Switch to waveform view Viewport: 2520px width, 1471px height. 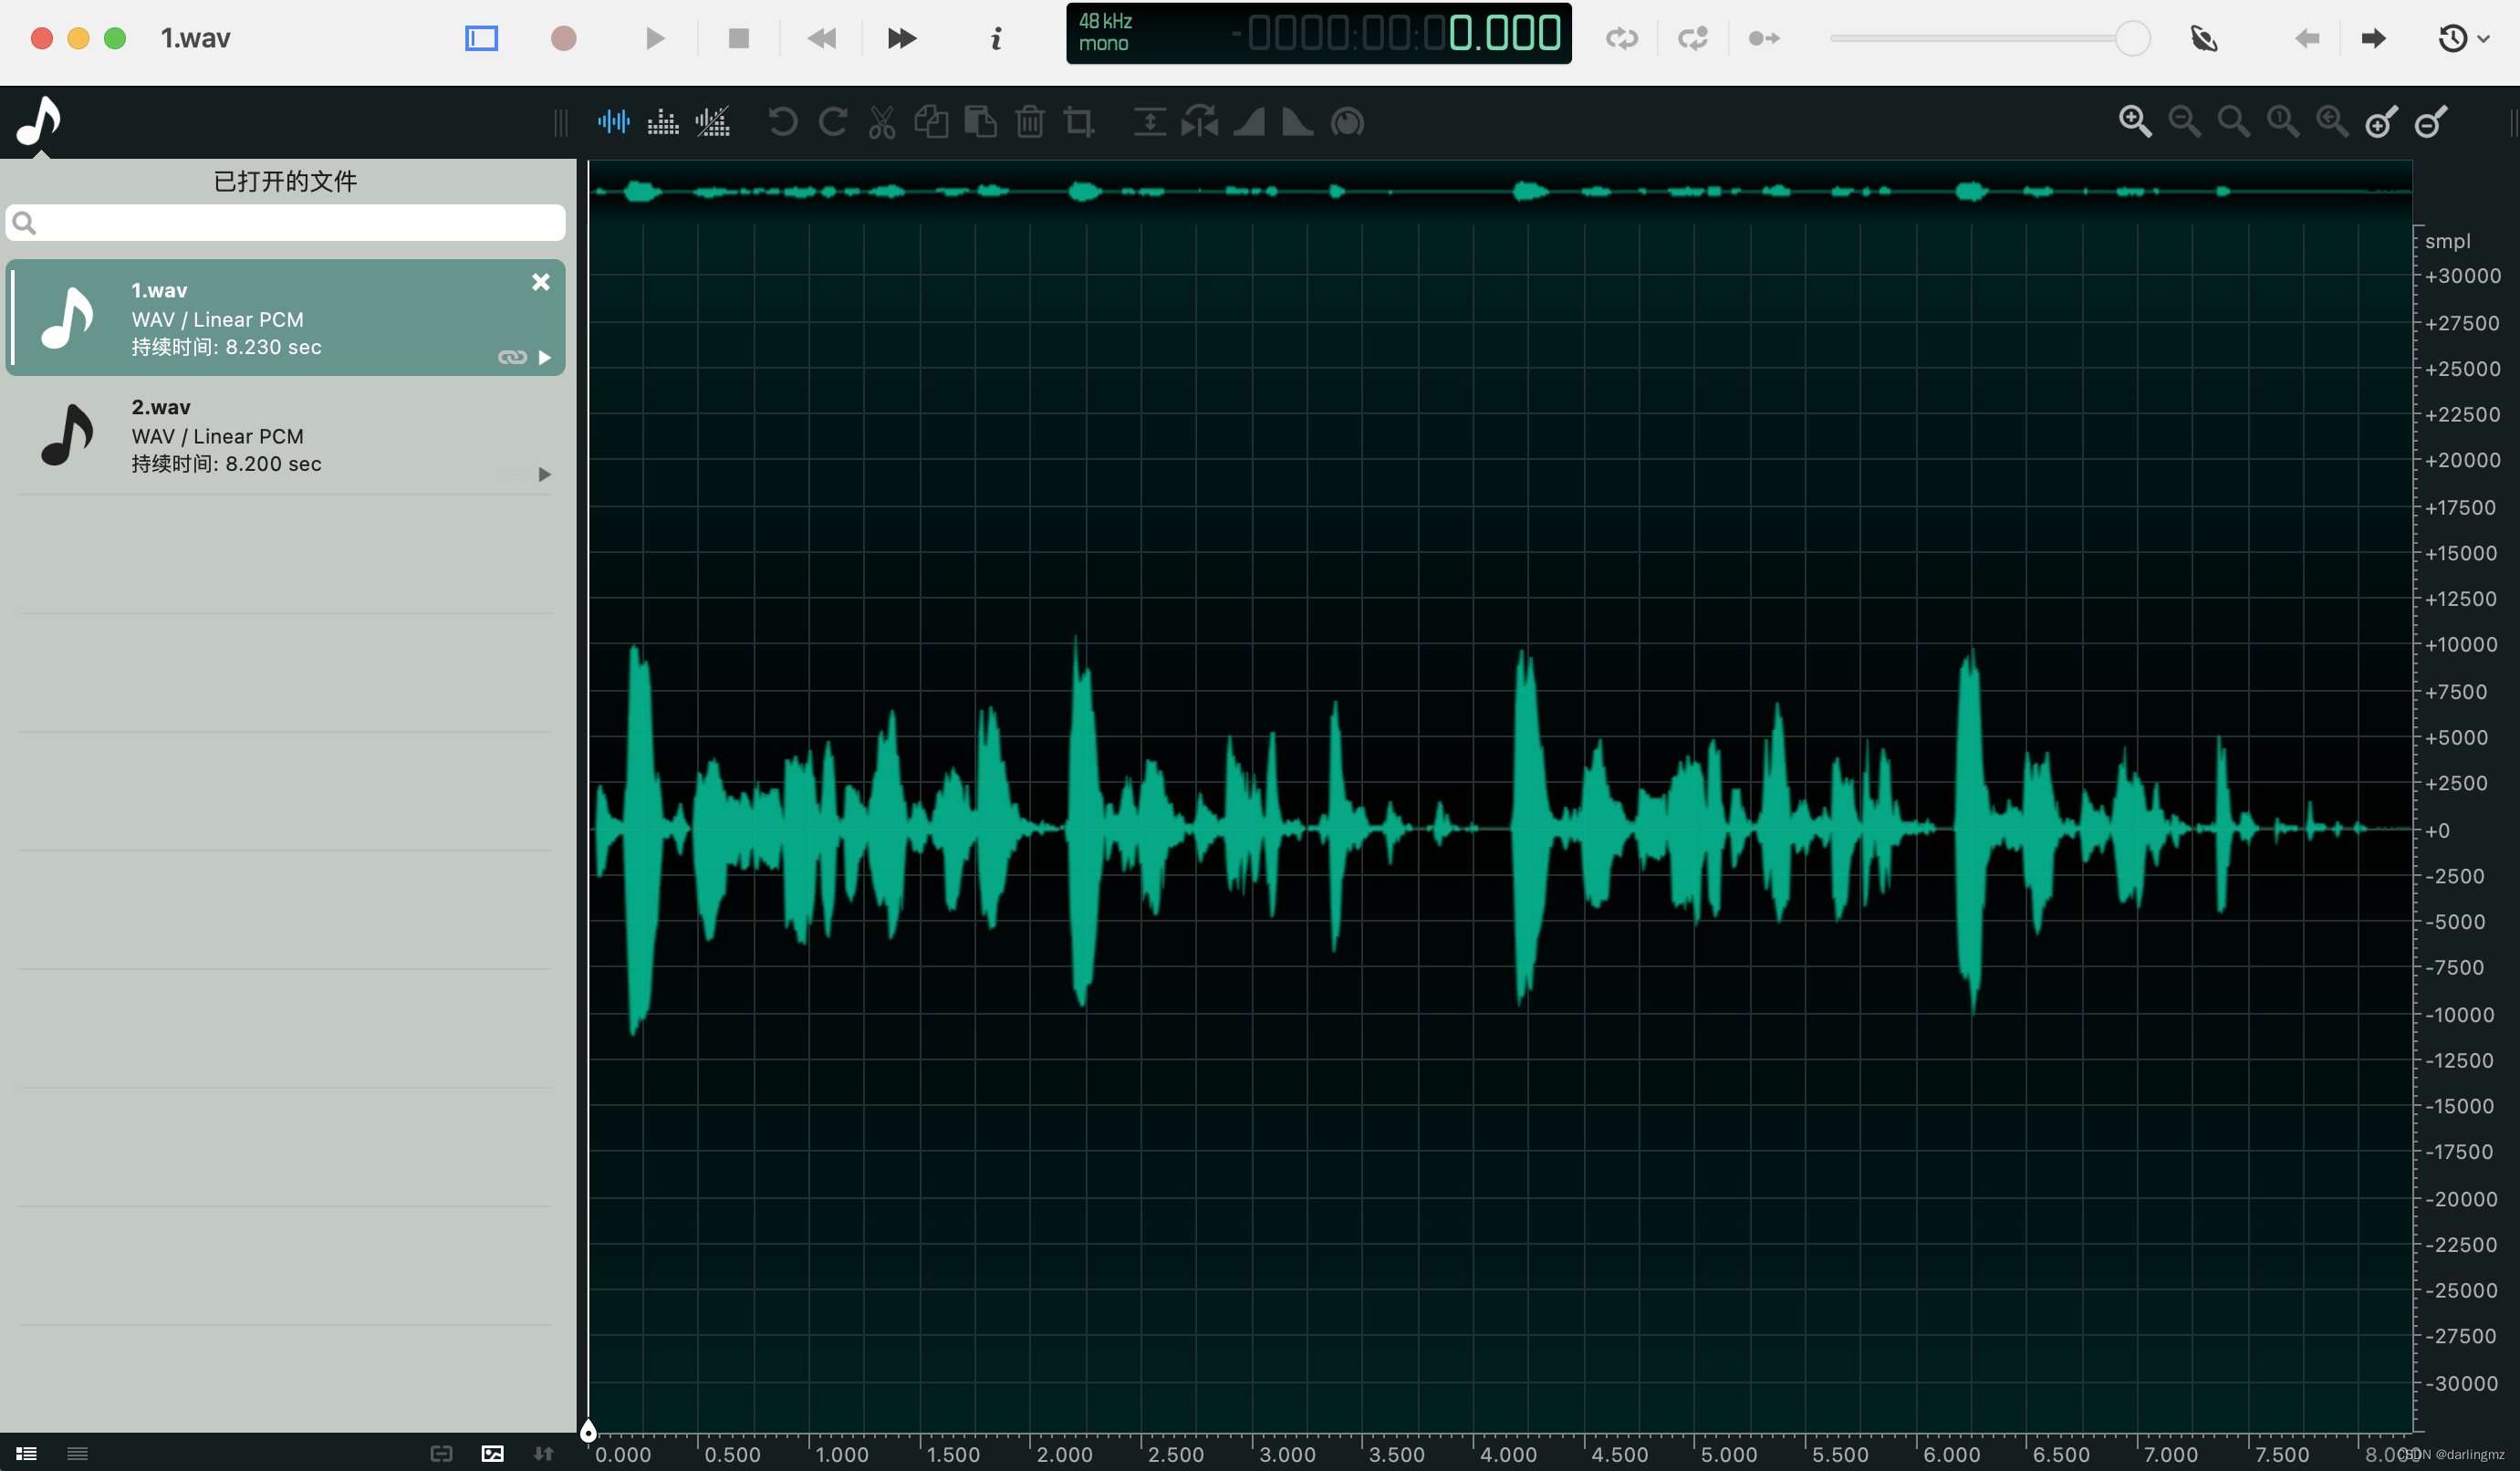point(614,122)
